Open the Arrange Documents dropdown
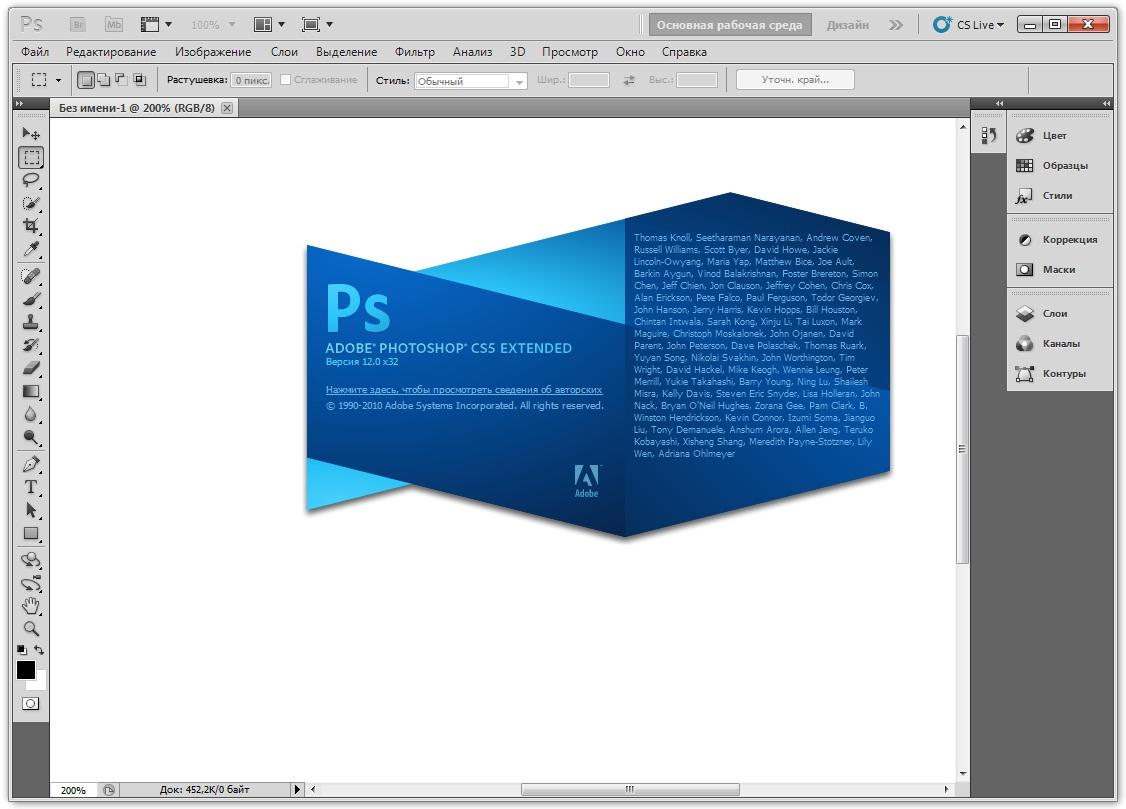Screen dimensions: 1126x809 point(269,24)
